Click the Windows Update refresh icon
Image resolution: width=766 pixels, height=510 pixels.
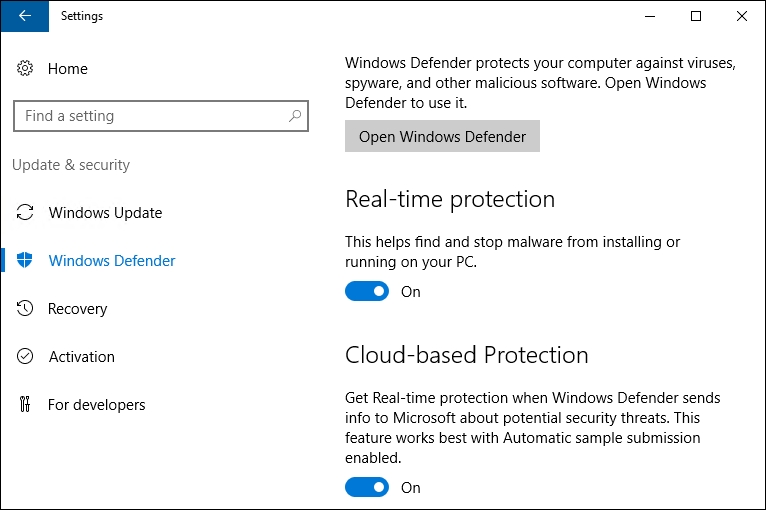point(25,212)
